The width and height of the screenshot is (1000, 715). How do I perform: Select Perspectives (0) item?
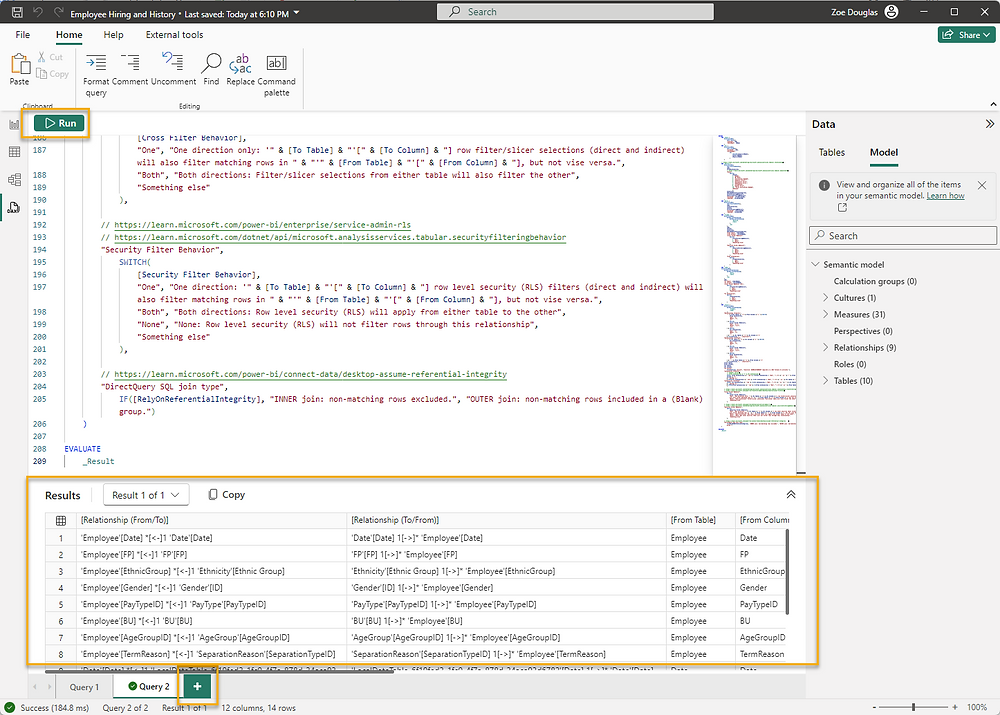pos(863,331)
